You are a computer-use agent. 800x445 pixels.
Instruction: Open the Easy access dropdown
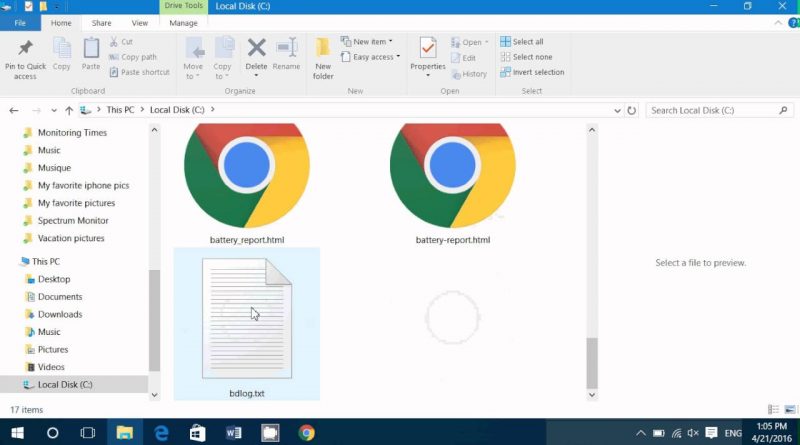pyautogui.click(x=370, y=57)
